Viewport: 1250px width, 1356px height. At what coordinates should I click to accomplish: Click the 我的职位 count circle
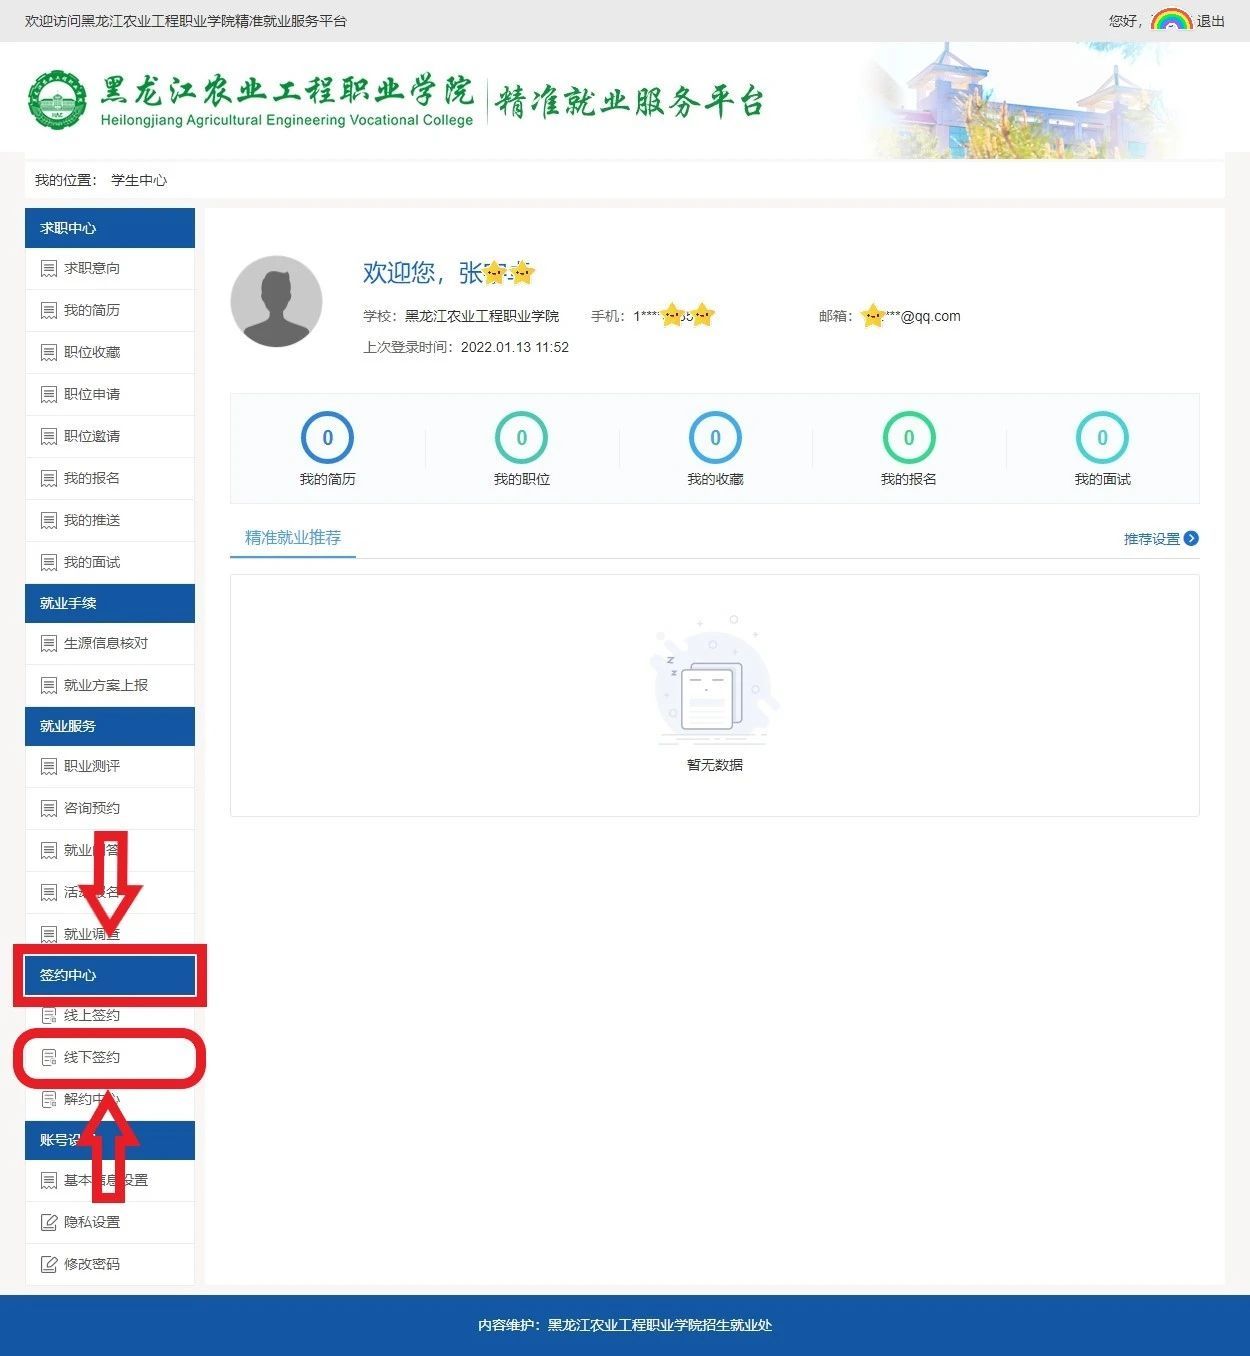[x=521, y=438]
